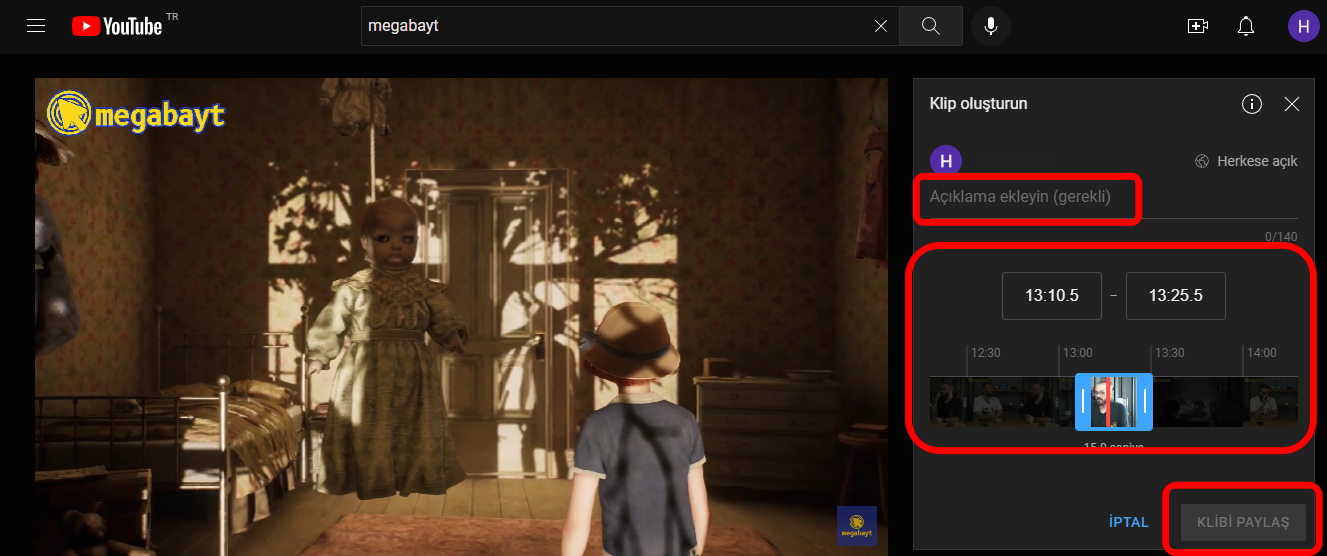Click the left handle of clip selection
Screen dimensions: 1327x556
click(x=1083, y=401)
